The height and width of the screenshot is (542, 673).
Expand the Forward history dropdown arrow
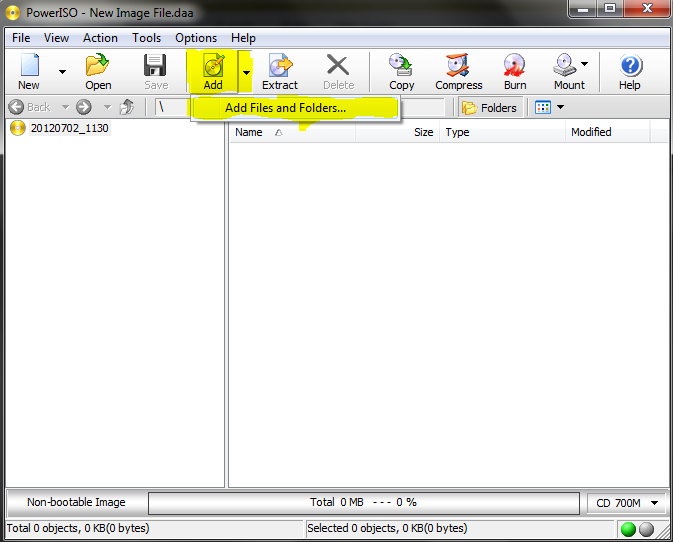point(107,107)
